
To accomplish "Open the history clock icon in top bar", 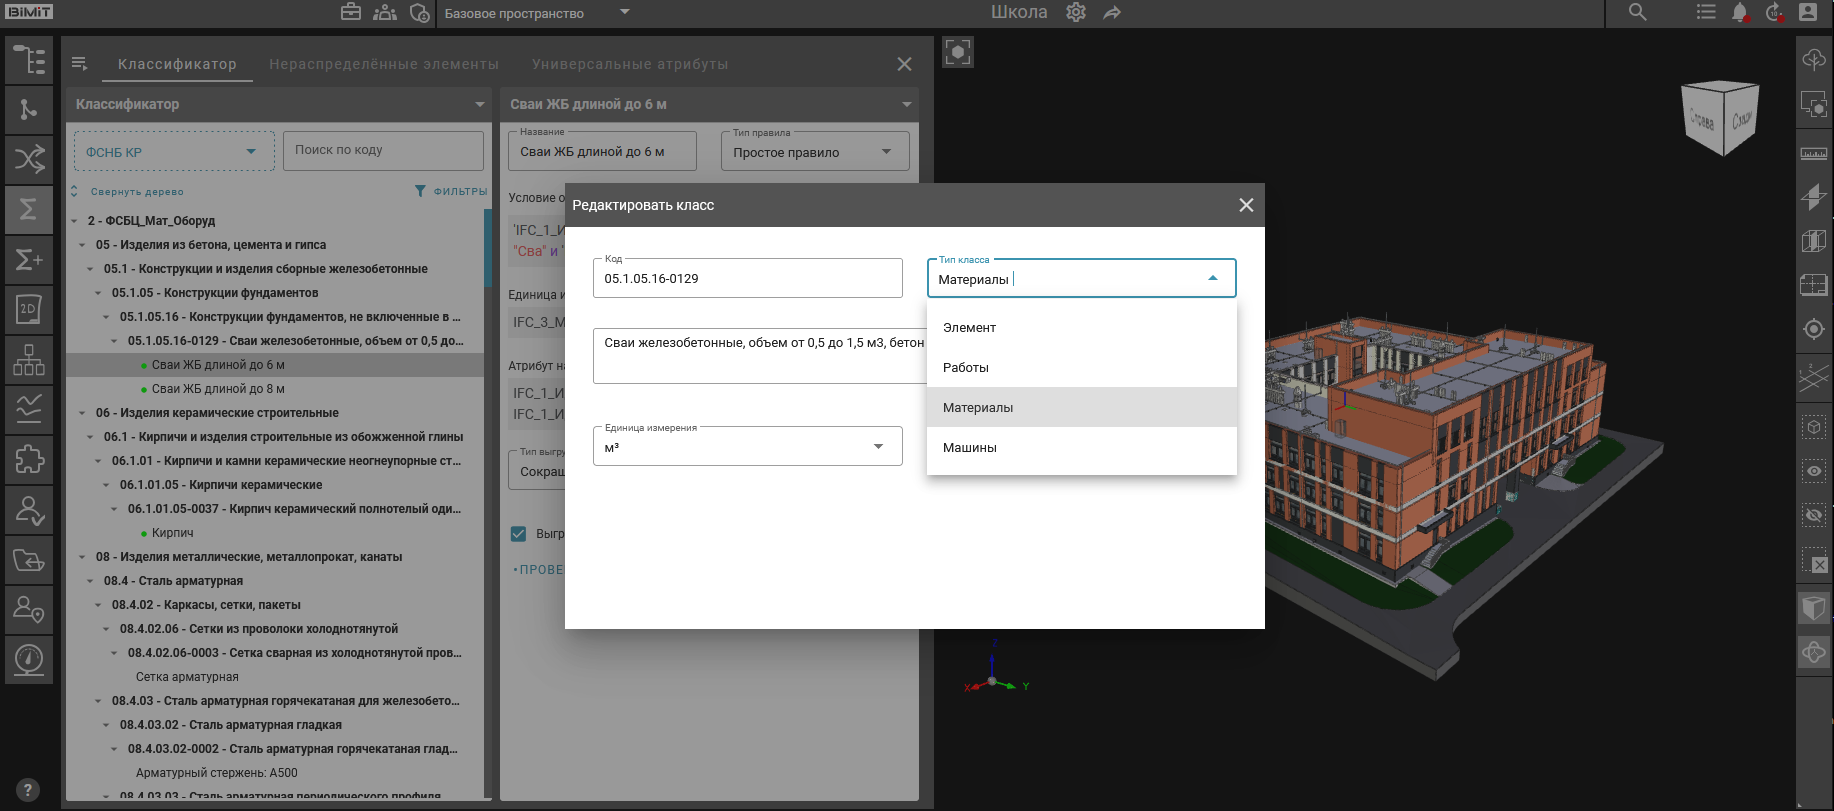I will click(x=1774, y=13).
